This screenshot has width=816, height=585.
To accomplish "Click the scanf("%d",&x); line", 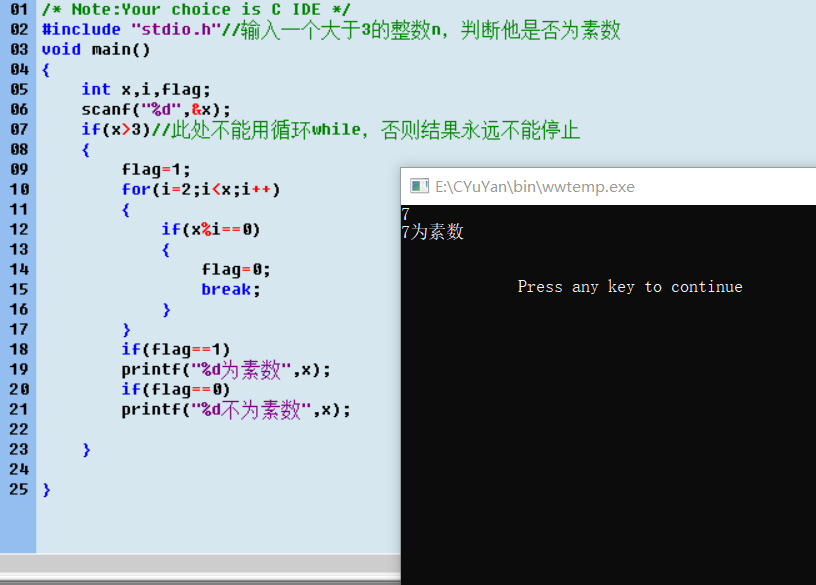I will 156,109.
